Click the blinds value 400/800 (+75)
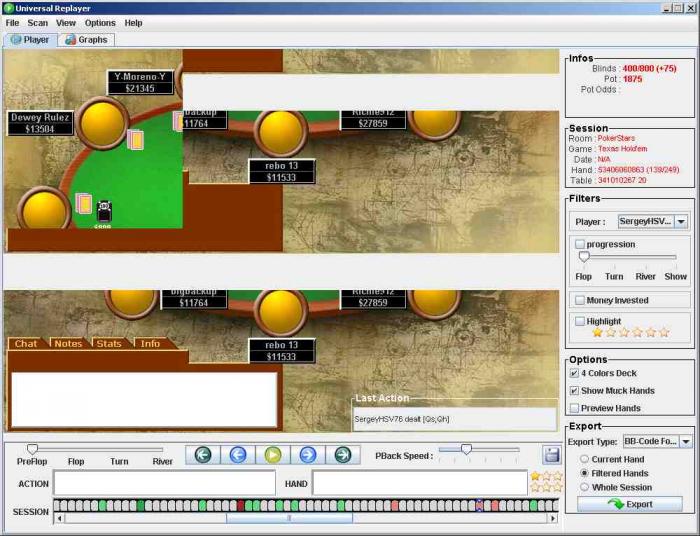The width and height of the screenshot is (700, 536). [649, 68]
